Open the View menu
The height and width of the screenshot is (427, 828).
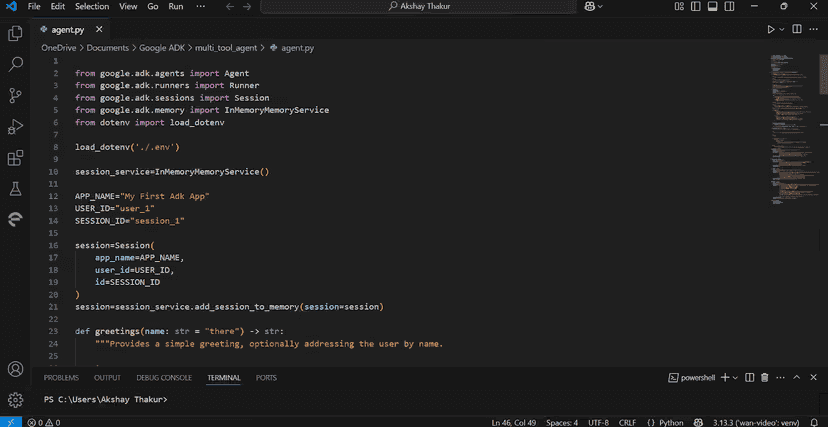[x=128, y=6]
